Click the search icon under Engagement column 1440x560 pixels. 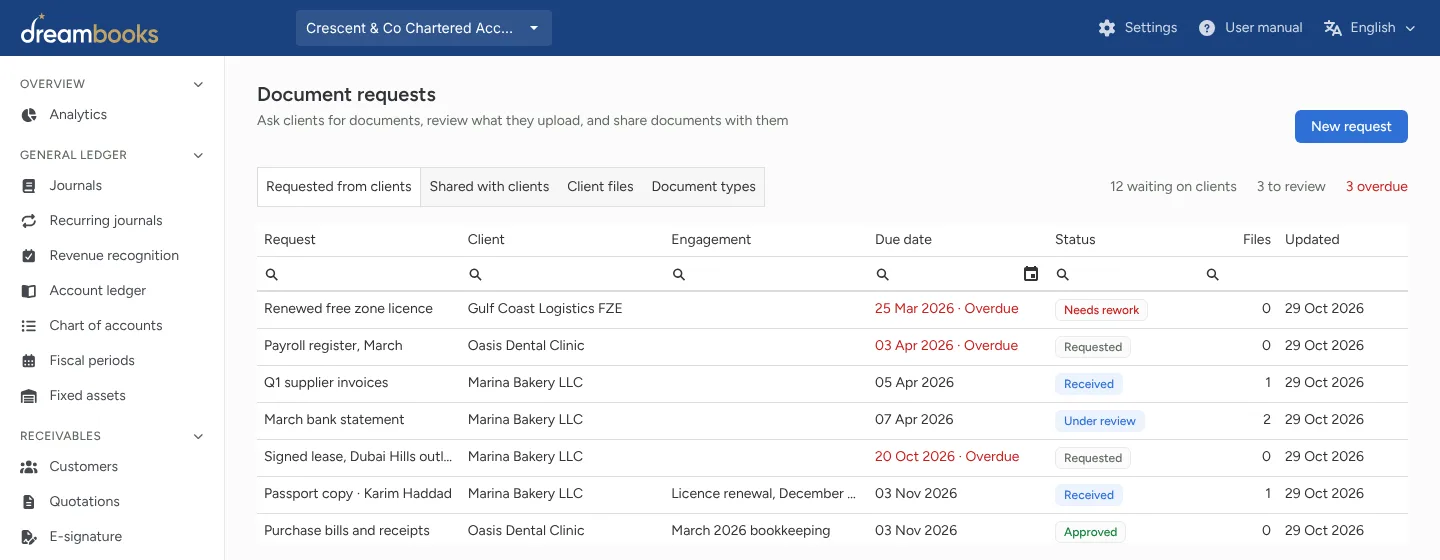[x=679, y=274]
